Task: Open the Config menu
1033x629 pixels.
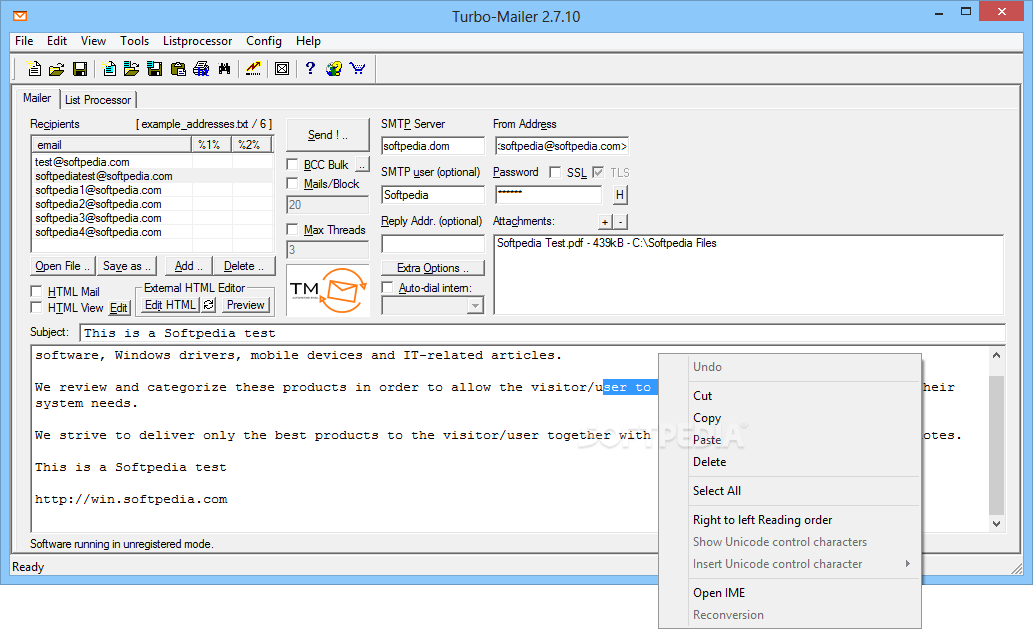Action: pos(264,41)
